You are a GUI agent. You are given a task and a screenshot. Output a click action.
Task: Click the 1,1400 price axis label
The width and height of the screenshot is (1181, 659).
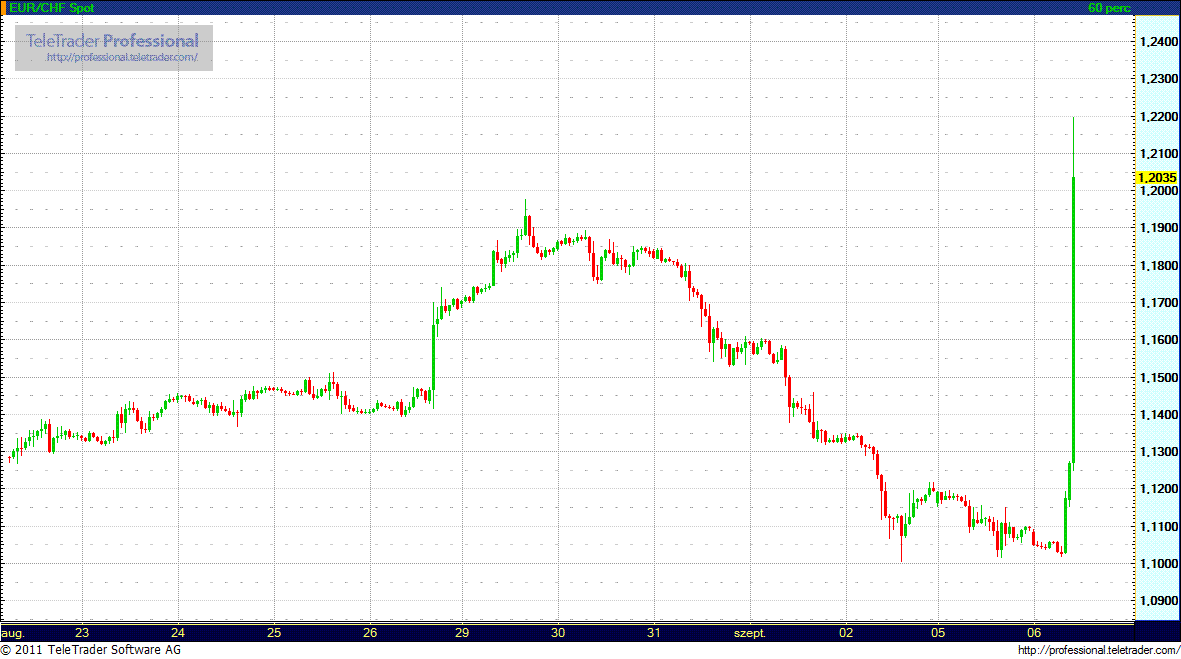tap(1158, 415)
